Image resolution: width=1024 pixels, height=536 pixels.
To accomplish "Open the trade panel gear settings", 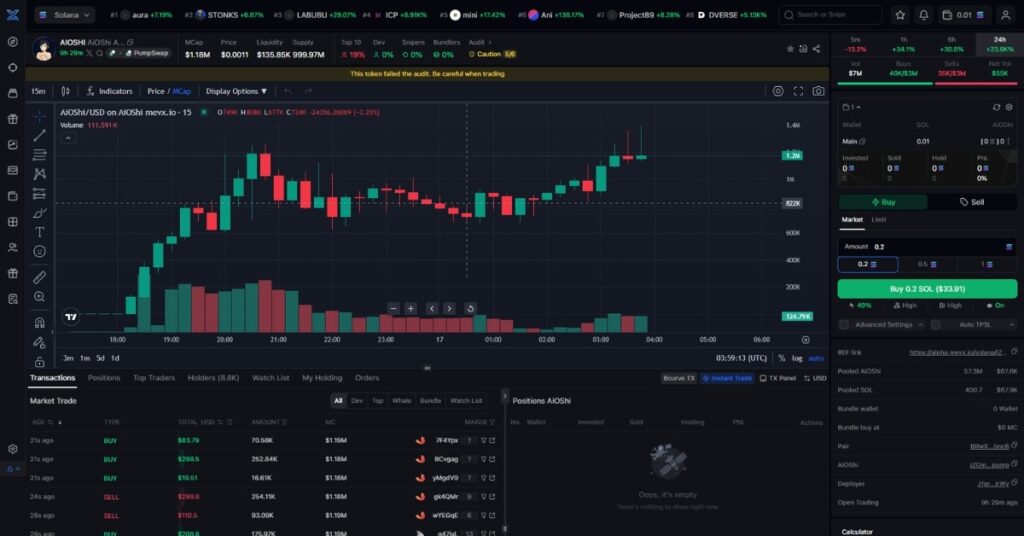I will point(1008,107).
